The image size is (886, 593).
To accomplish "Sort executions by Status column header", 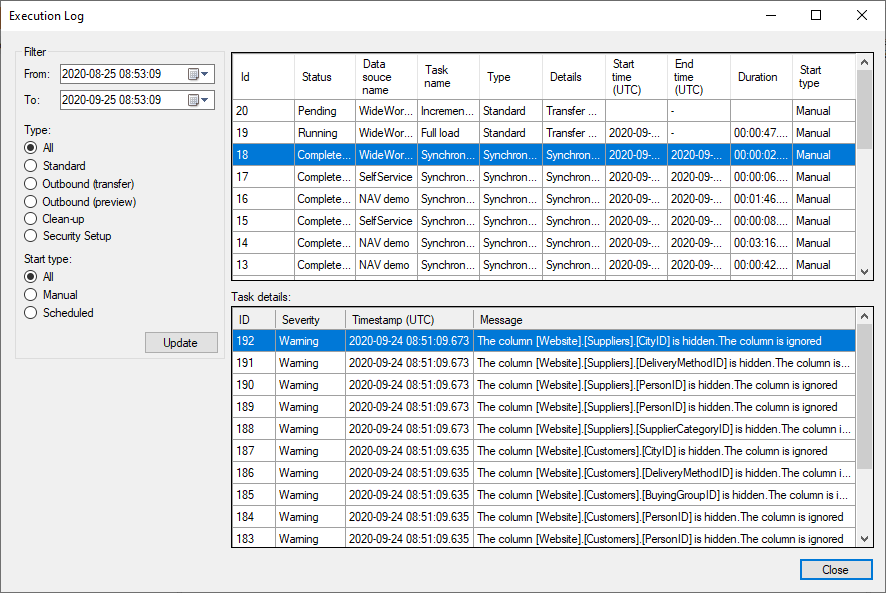I will click(317, 77).
